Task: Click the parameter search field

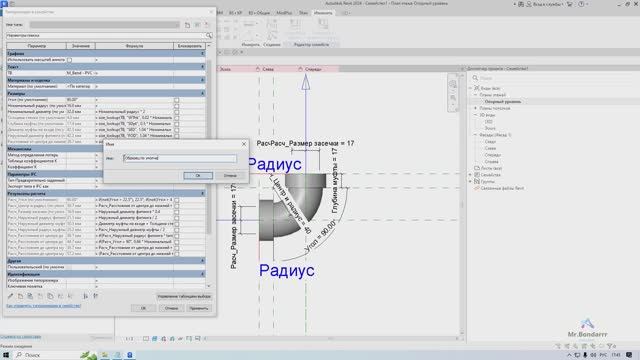Action: pyautogui.click(x=105, y=36)
